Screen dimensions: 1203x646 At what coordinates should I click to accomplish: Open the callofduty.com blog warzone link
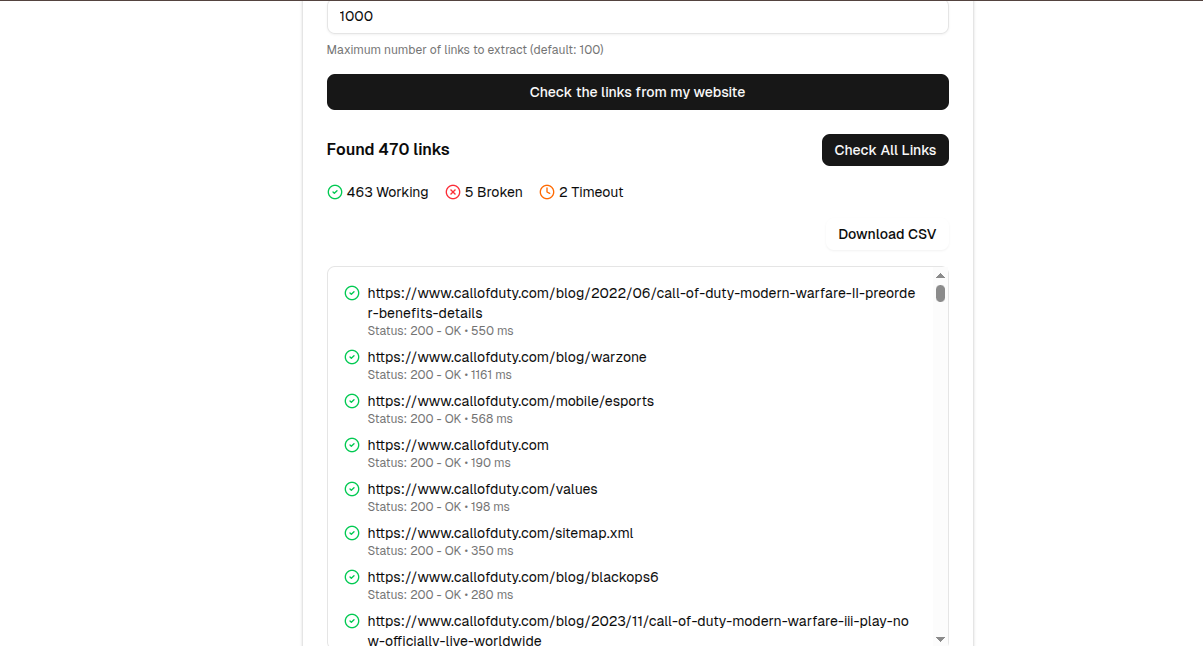[507, 356]
